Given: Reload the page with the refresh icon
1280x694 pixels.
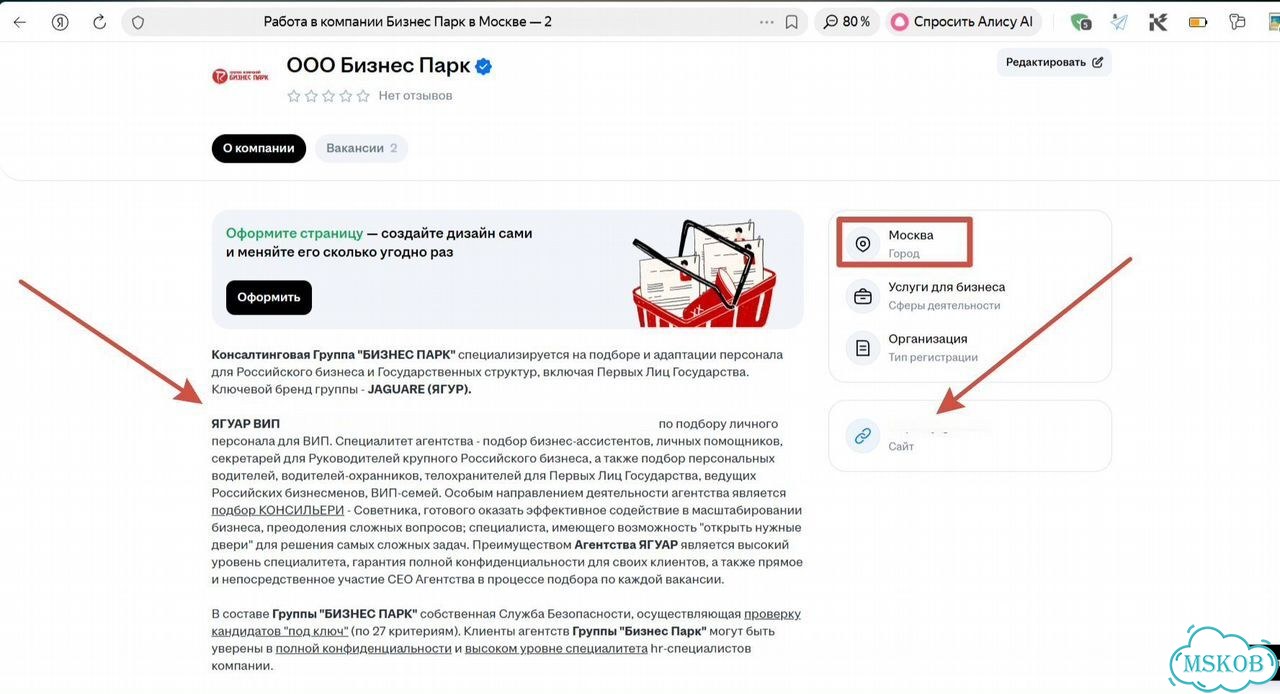Looking at the screenshot, I should 99,22.
